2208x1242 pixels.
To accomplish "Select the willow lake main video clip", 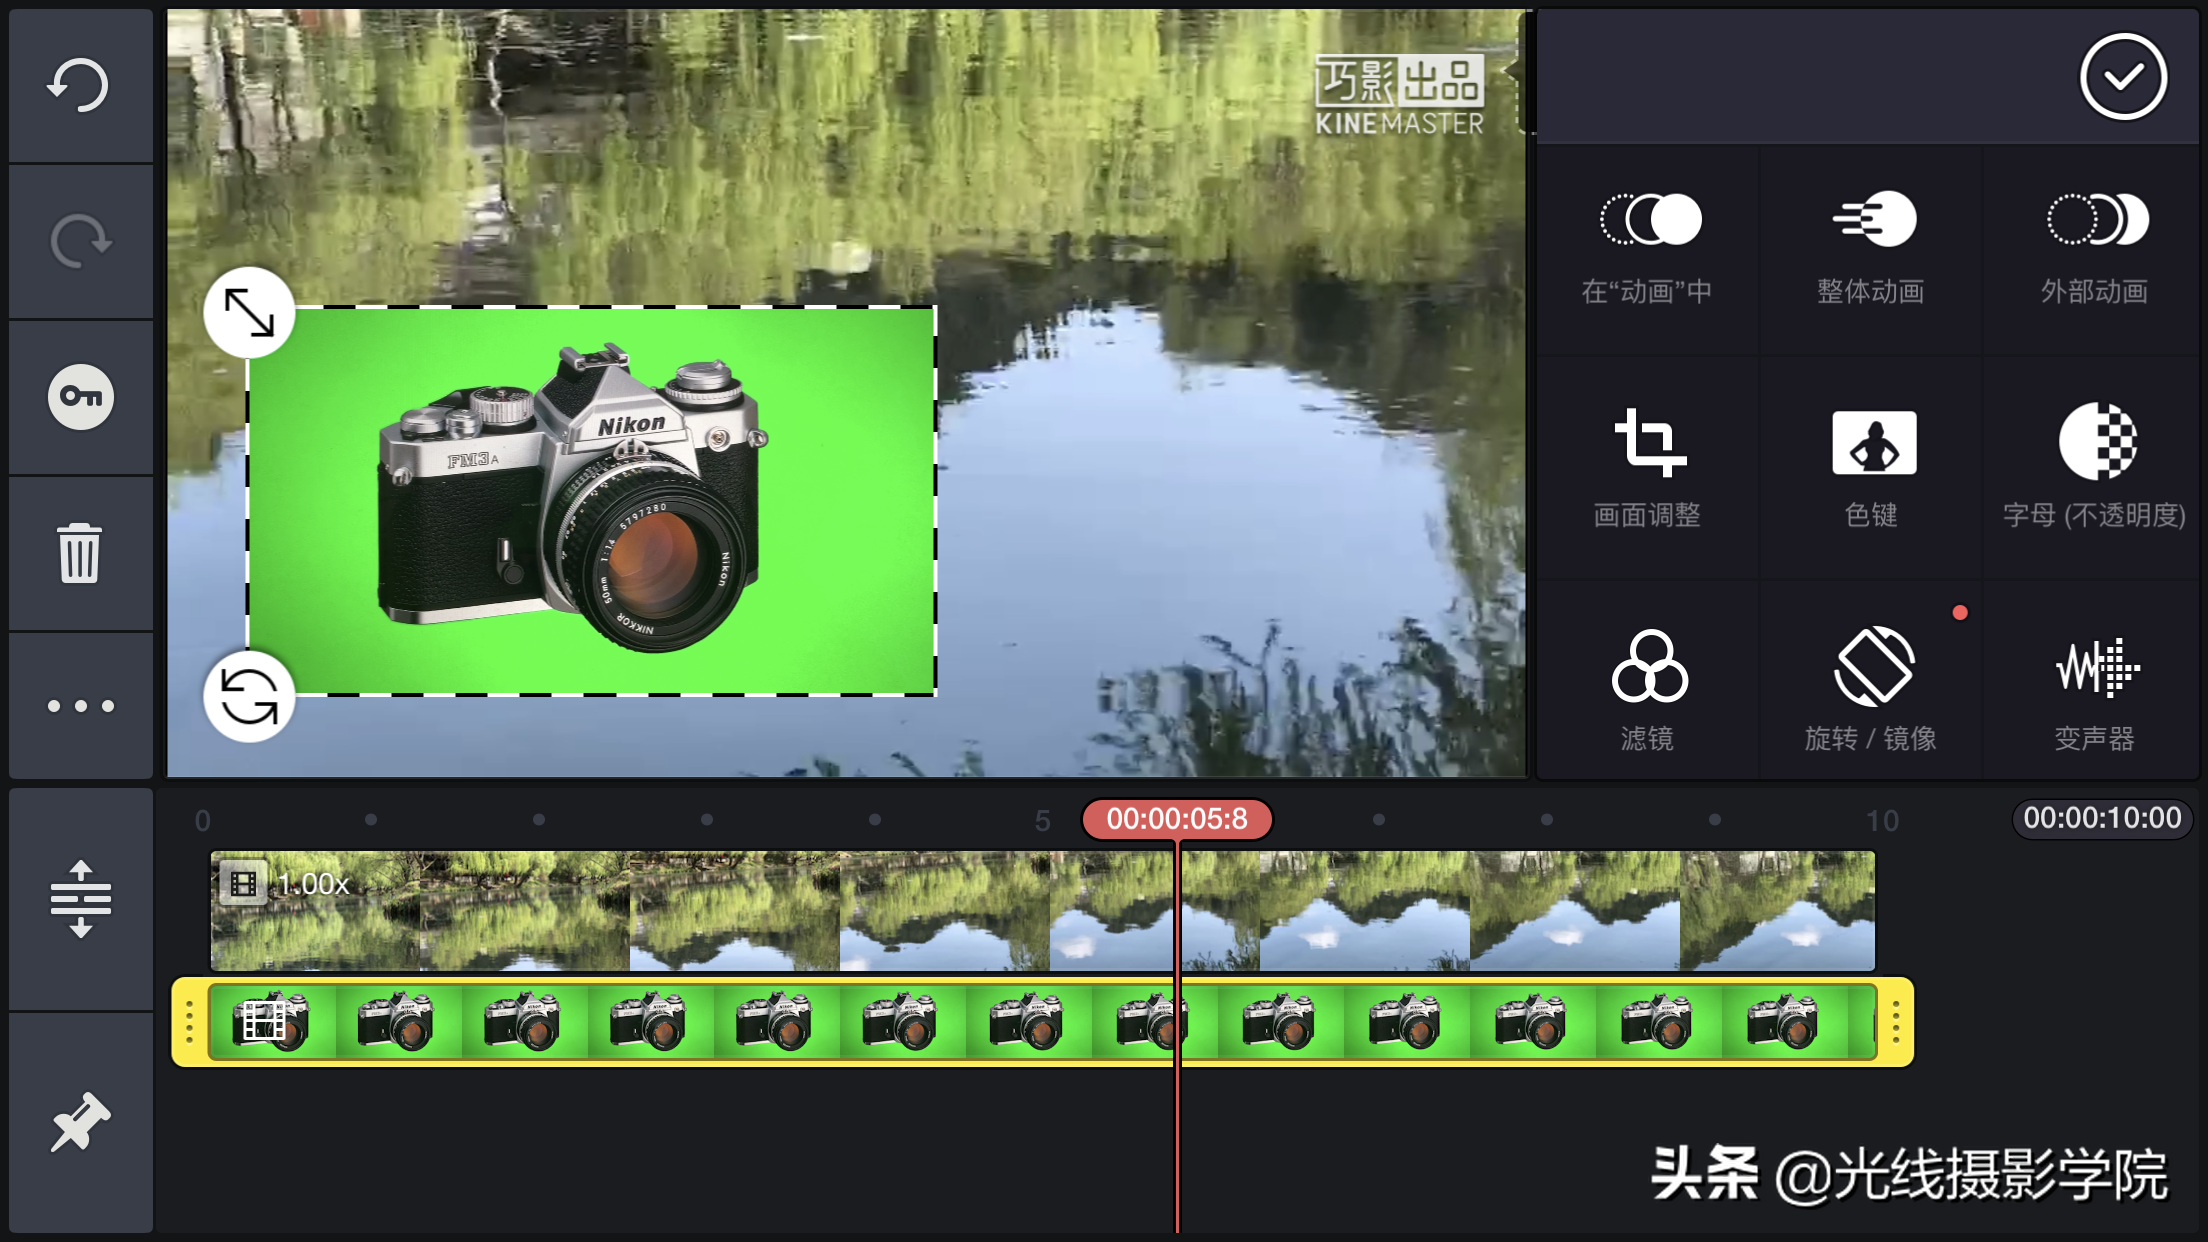I will click(x=1042, y=911).
